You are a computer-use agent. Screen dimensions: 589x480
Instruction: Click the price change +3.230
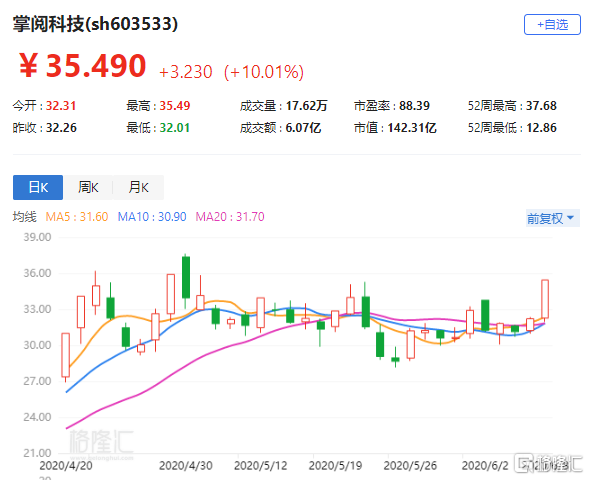186,71
